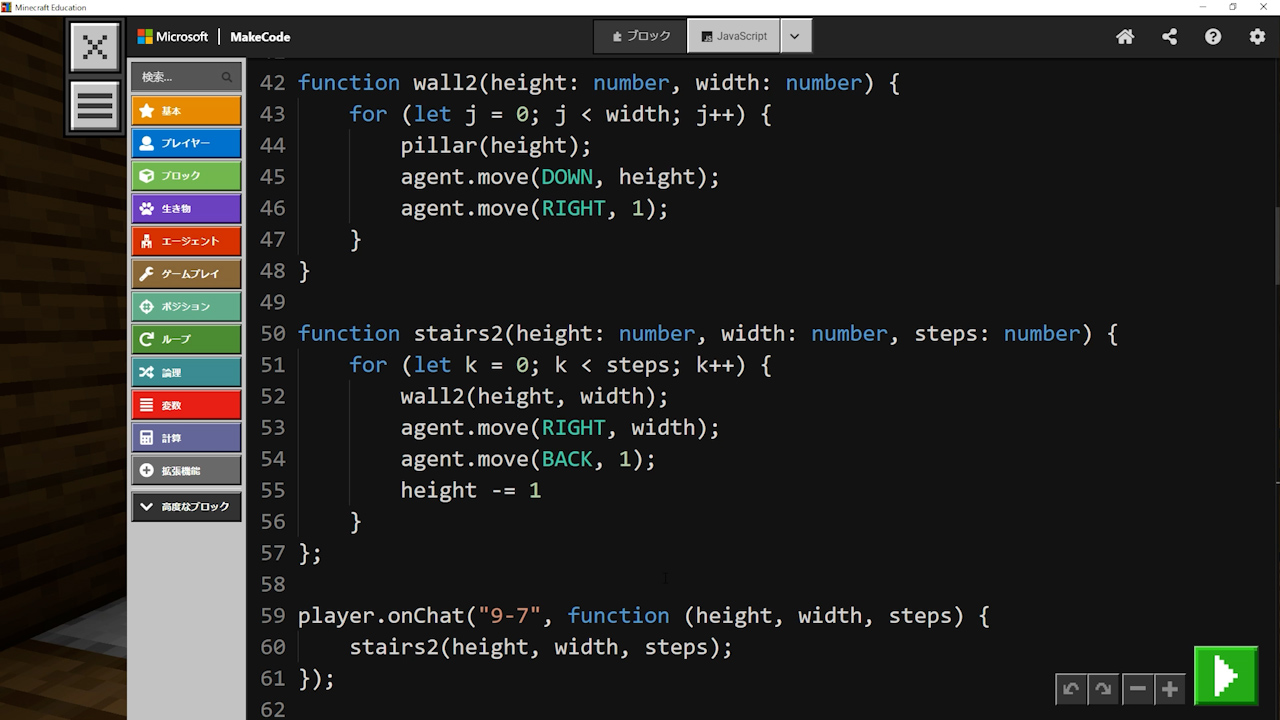Zoom in with the plus button
1280x720 pixels.
(1169, 689)
